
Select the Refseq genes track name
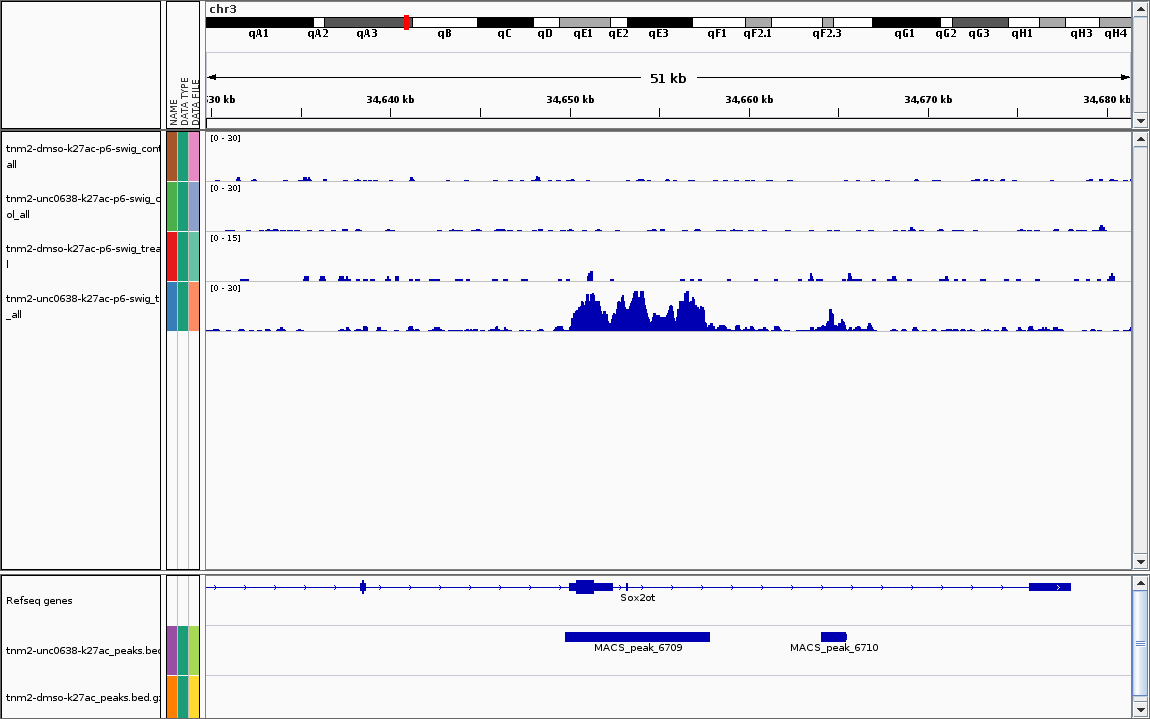[39, 601]
